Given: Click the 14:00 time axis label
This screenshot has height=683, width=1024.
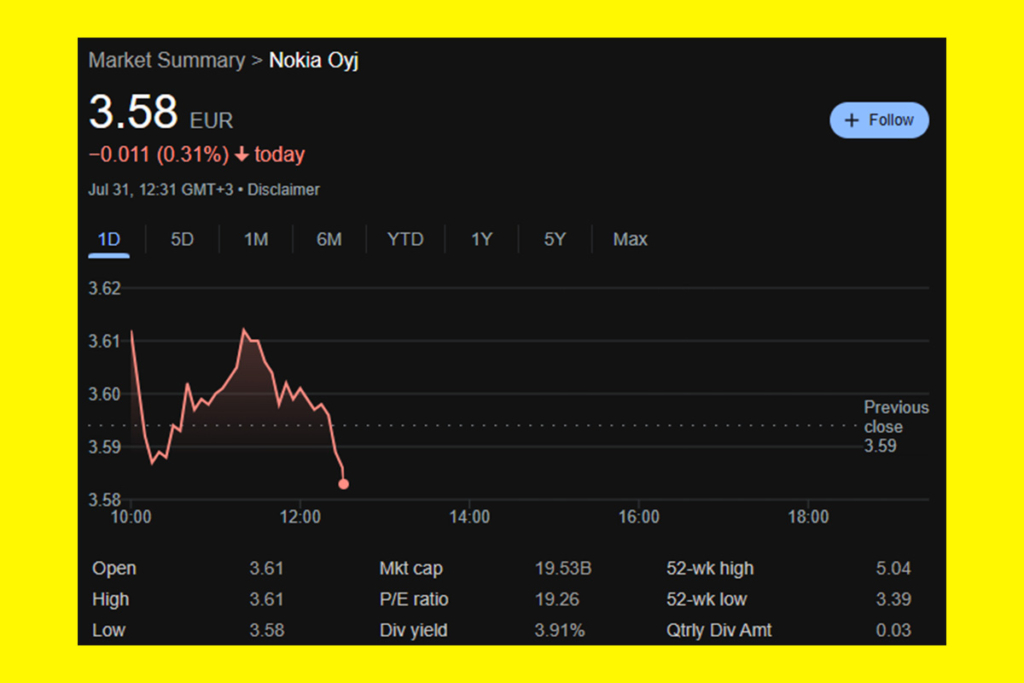Looking at the screenshot, I should [470, 517].
